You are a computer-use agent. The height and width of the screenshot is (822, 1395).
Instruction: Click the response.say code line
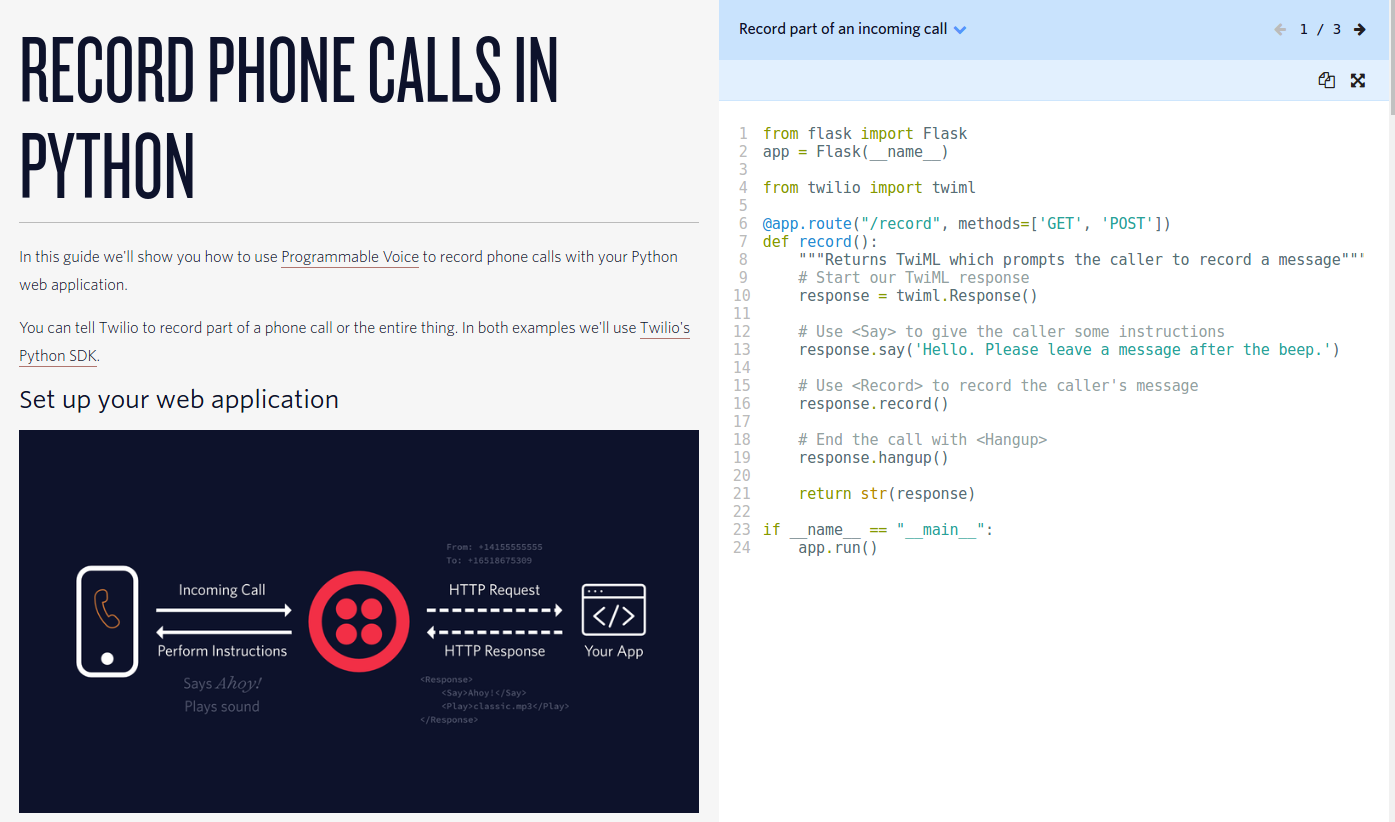tap(1069, 350)
